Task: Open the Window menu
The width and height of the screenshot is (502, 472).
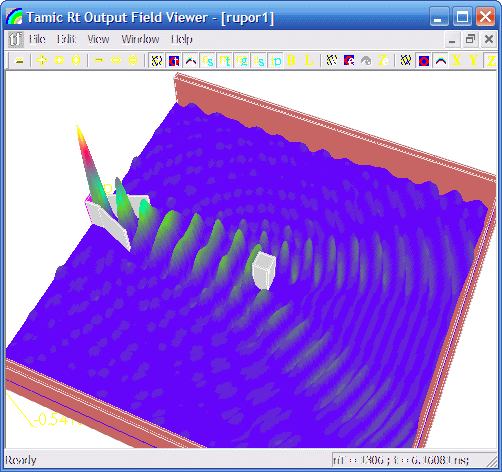Action: point(140,39)
